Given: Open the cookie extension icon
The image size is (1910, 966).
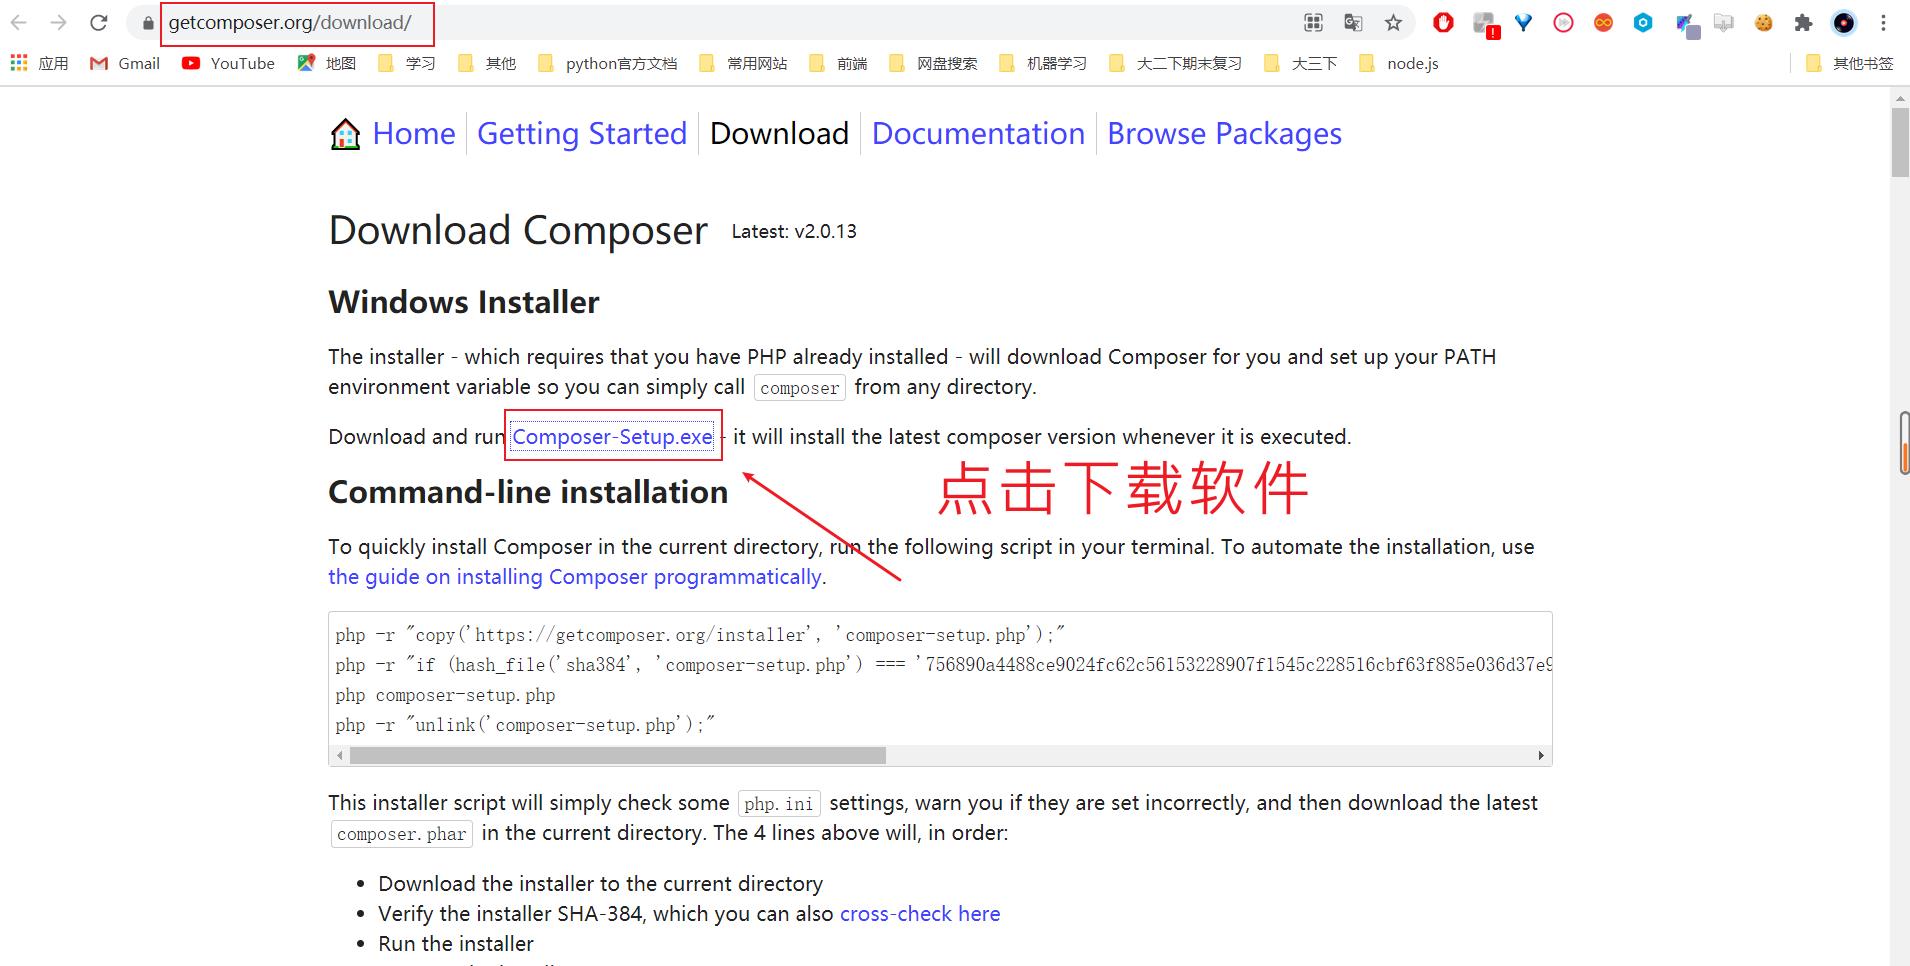Looking at the screenshot, I should click(x=1764, y=23).
